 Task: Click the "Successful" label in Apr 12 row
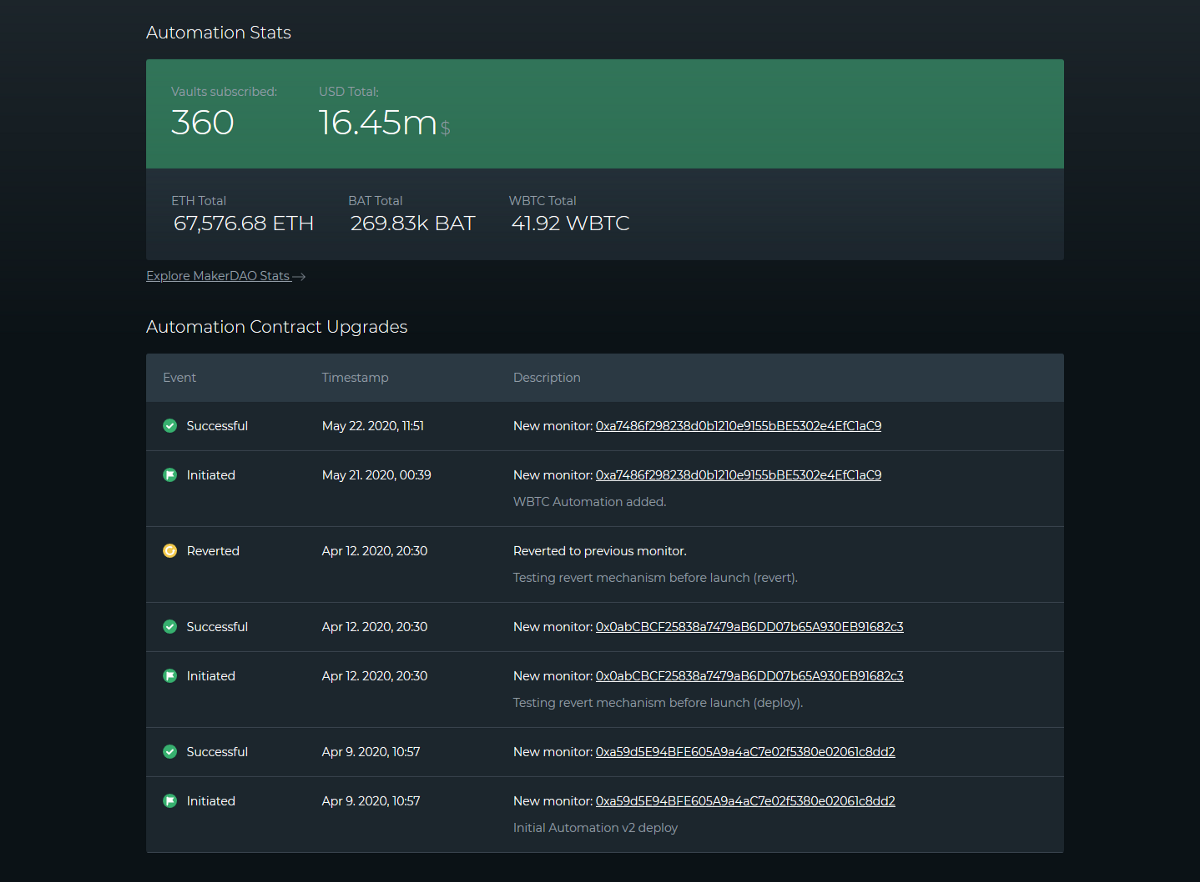[x=217, y=627]
